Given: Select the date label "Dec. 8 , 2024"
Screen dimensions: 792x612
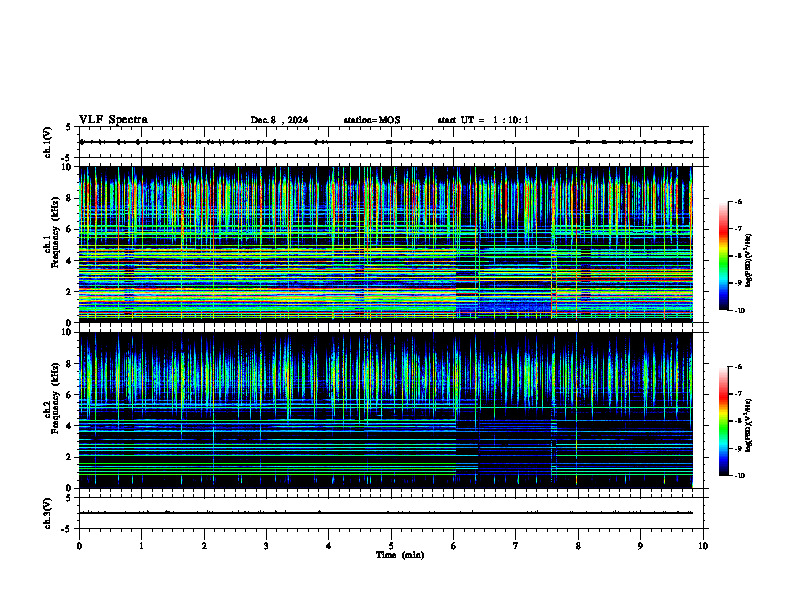Looking at the screenshot, I should 279,120.
